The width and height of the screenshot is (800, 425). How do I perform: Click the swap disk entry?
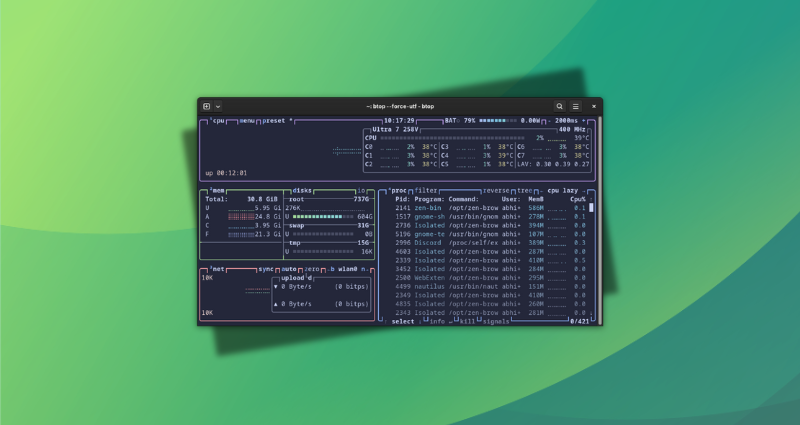click(x=329, y=226)
